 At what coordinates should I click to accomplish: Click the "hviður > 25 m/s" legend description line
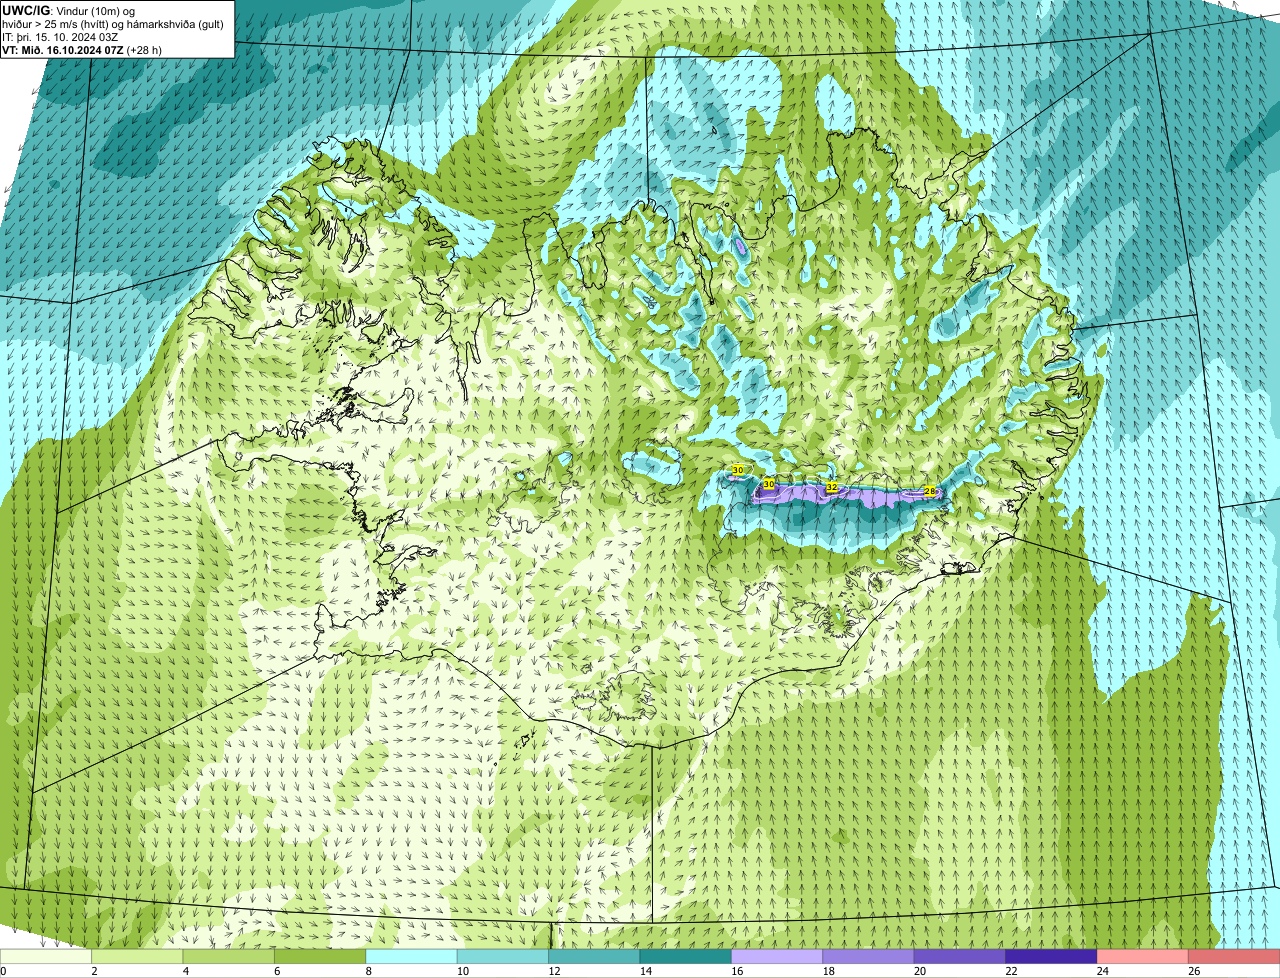tap(113, 24)
